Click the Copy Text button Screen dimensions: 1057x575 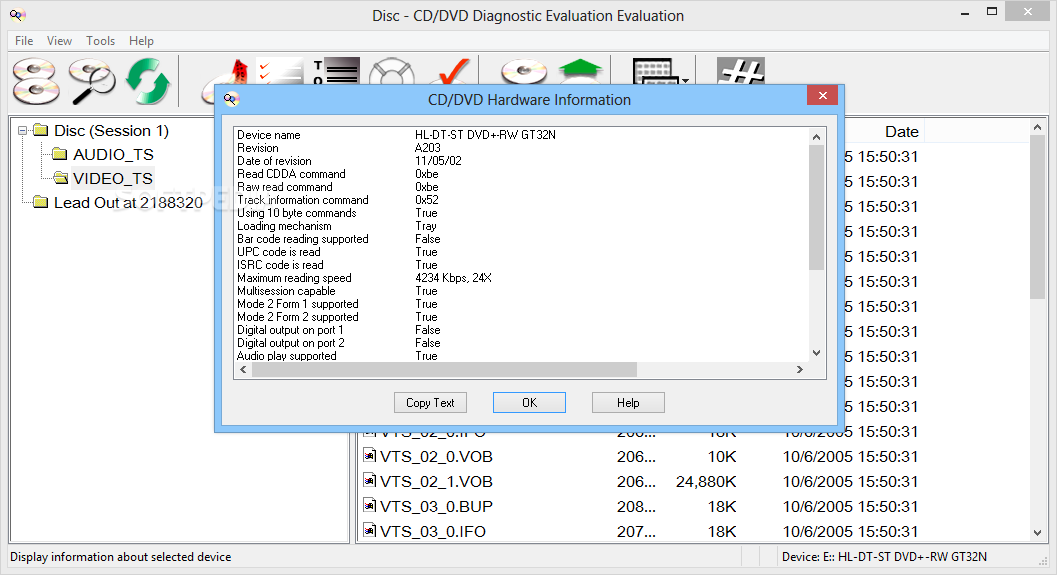pos(430,402)
